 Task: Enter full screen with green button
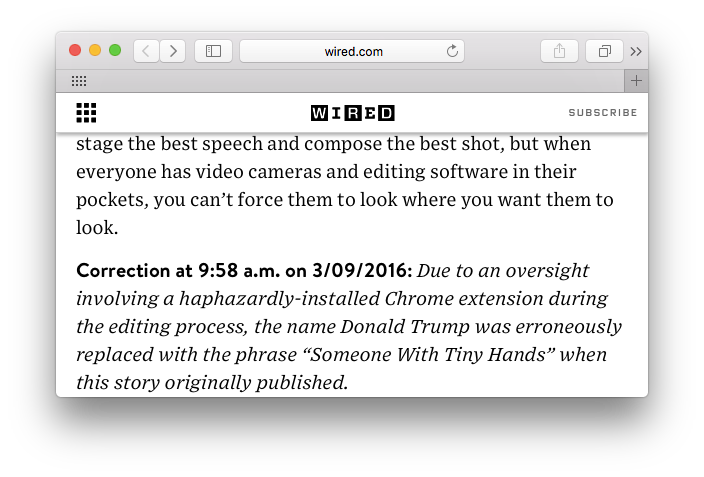(x=115, y=50)
